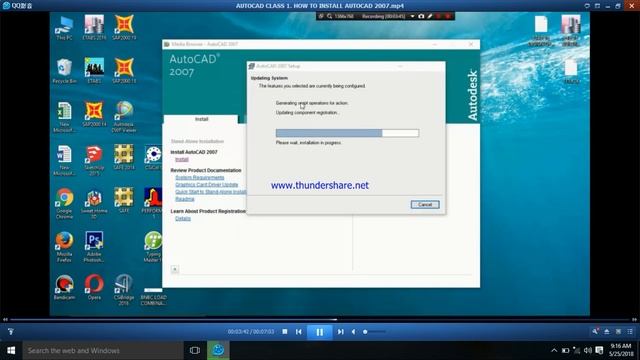This screenshot has height=360, width=640.
Task: Open the Adobe Photoshop shortcut
Action: tap(94, 247)
